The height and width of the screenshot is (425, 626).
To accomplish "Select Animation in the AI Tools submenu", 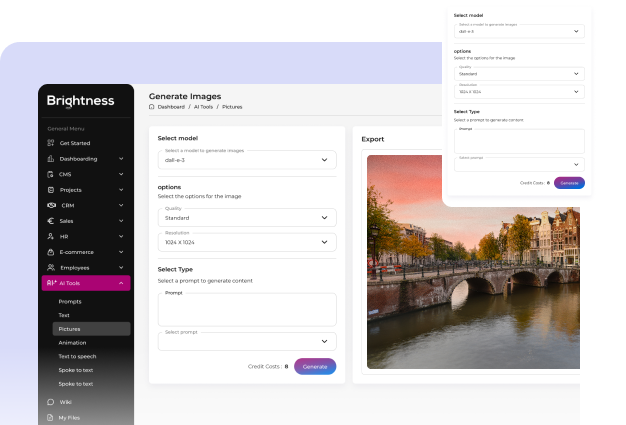I will [x=72, y=342].
